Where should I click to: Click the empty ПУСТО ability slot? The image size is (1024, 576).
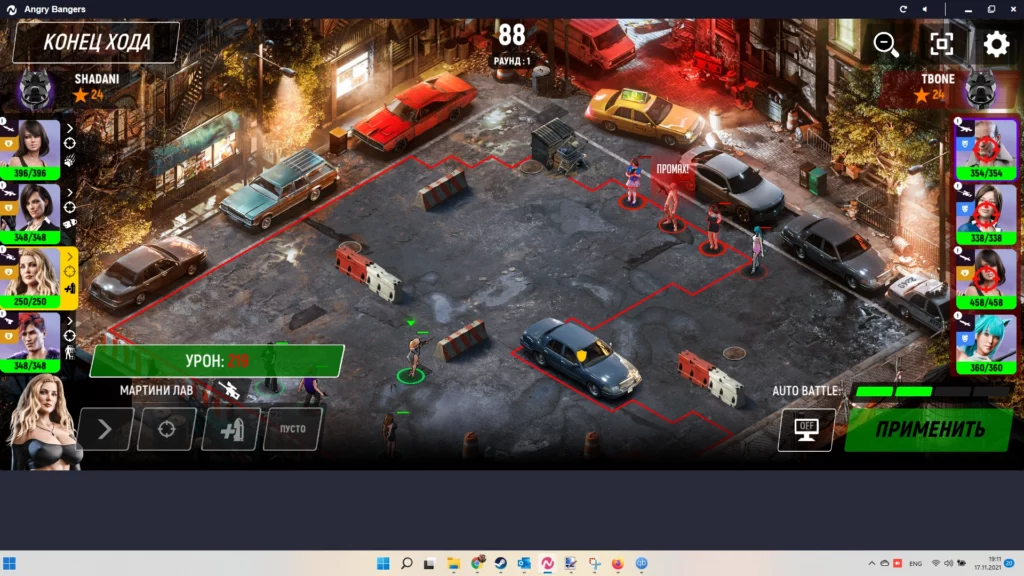293,429
